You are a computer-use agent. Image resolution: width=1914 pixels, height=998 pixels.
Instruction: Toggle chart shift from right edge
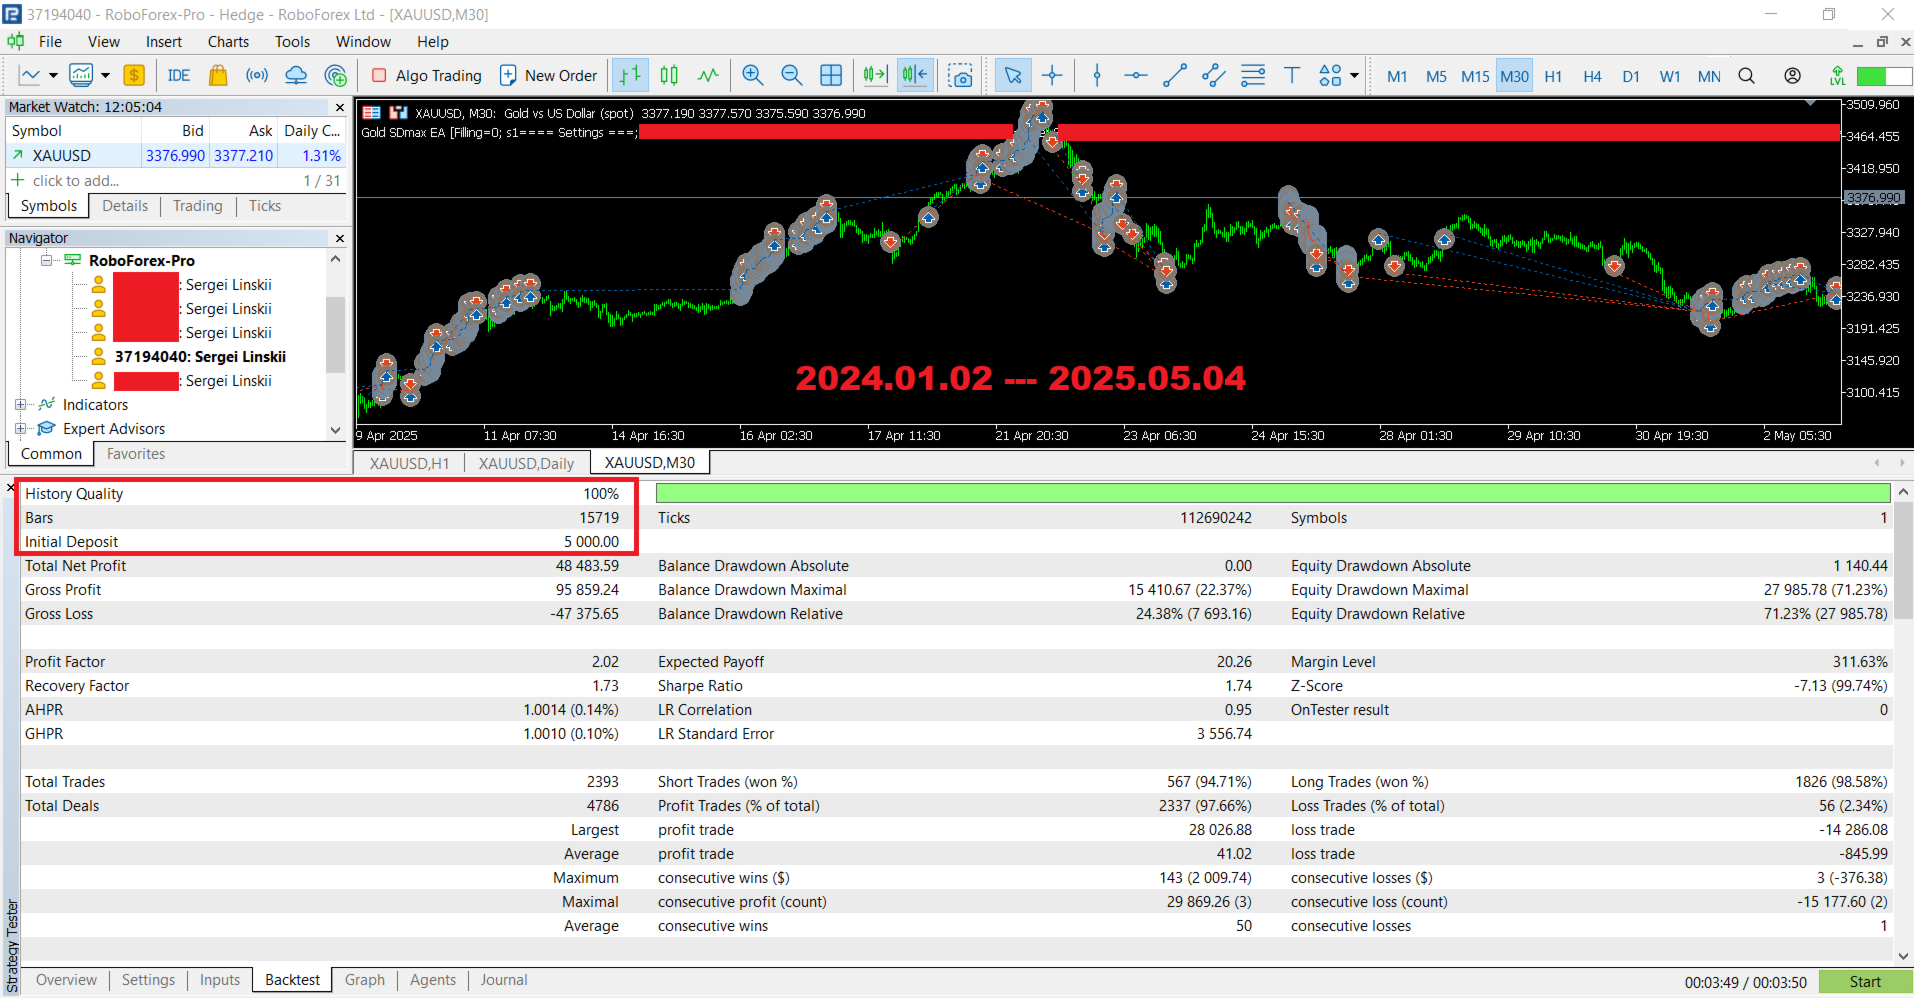tap(914, 75)
